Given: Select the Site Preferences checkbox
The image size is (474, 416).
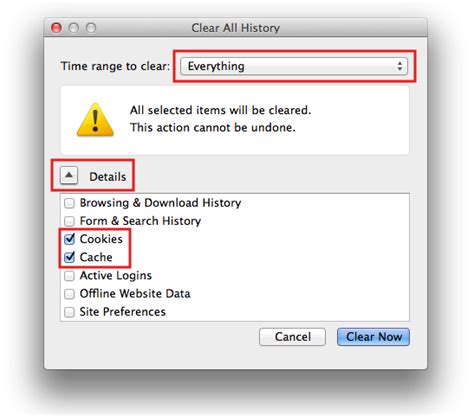Looking at the screenshot, I should pos(69,312).
